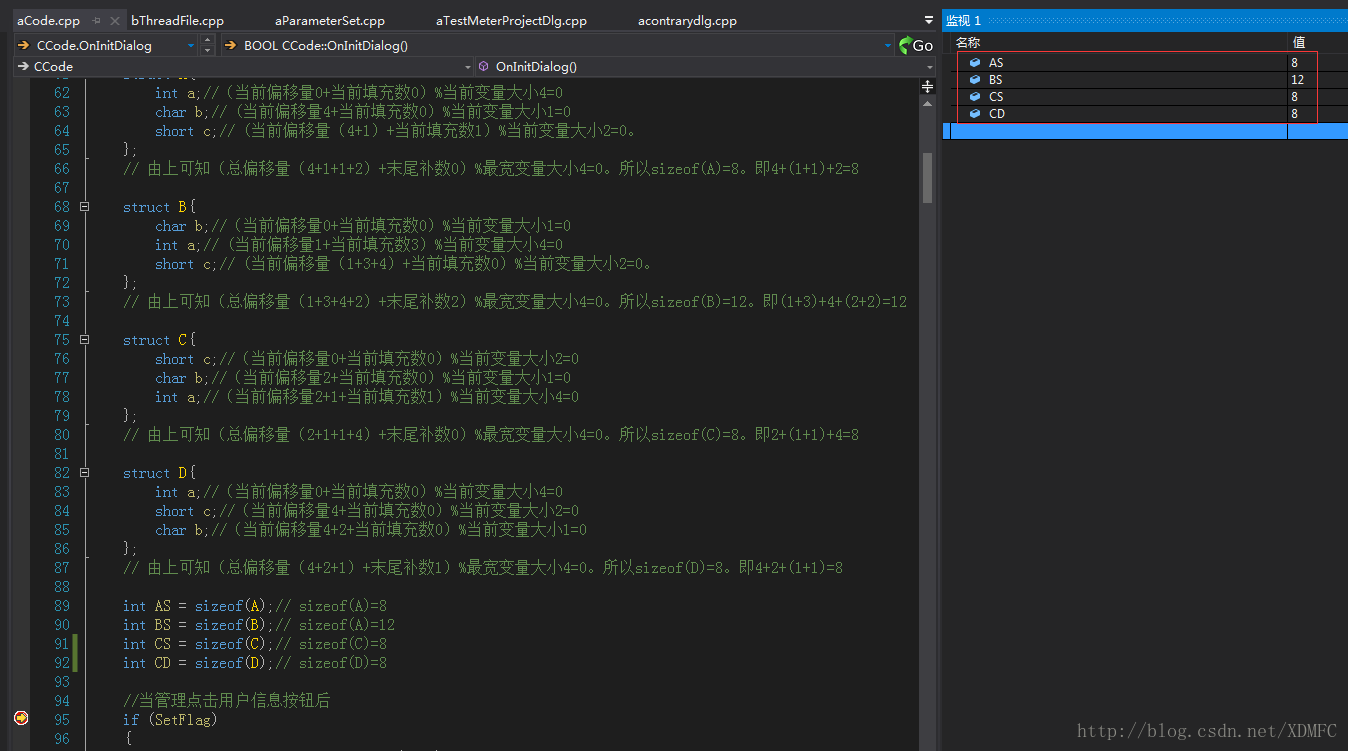Click the AS variable cube icon
The image size is (1348, 751).
coord(975,63)
